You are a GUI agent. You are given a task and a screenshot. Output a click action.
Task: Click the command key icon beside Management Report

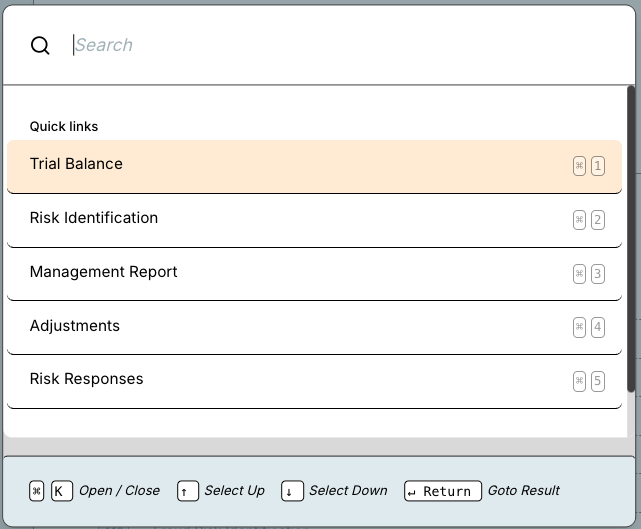tap(579, 273)
